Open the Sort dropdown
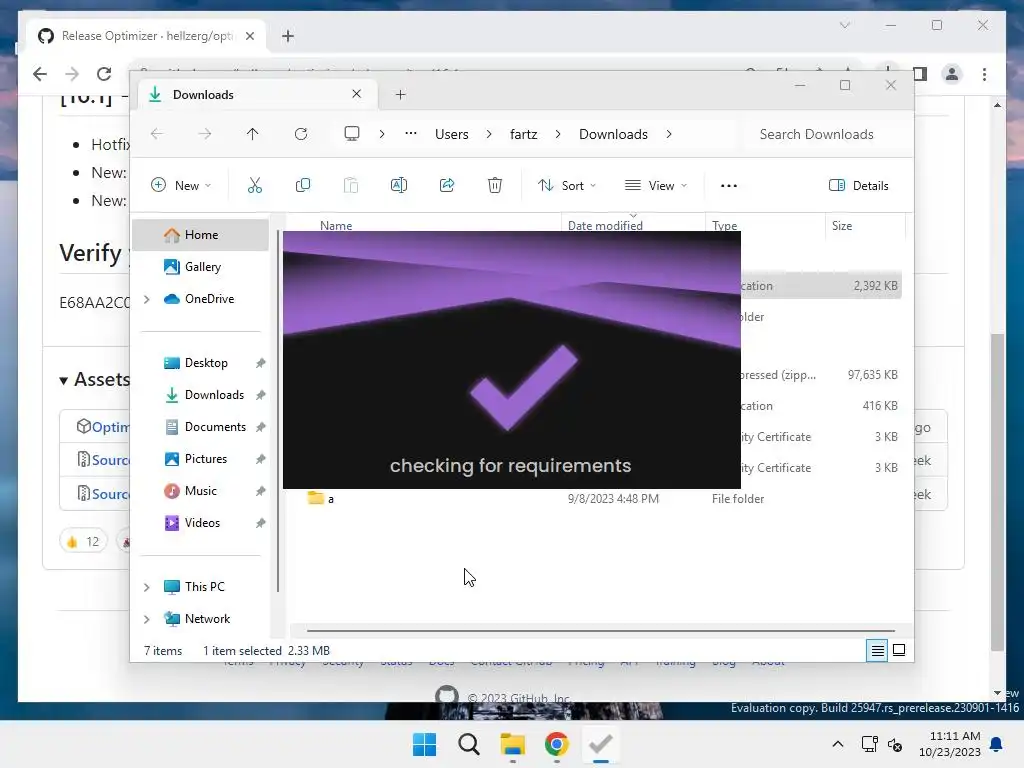This screenshot has height=768, width=1024. (x=566, y=185)
